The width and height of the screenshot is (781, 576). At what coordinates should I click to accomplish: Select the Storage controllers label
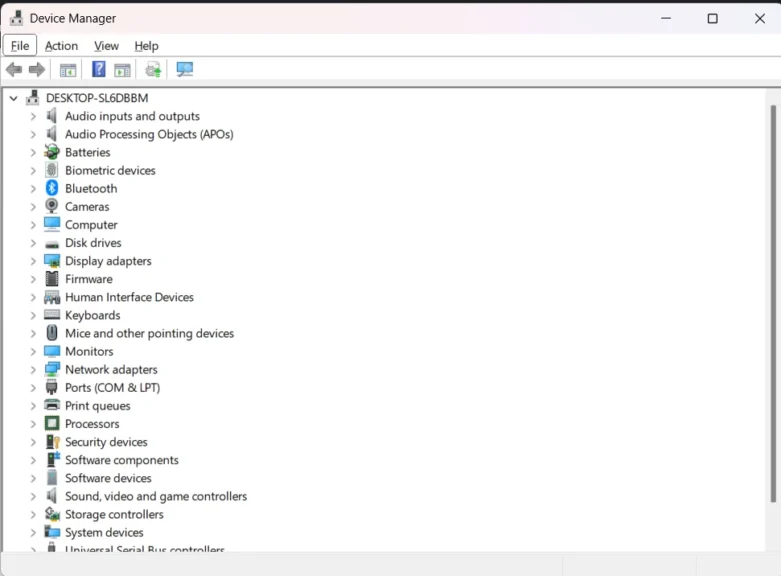coord(114,514)
